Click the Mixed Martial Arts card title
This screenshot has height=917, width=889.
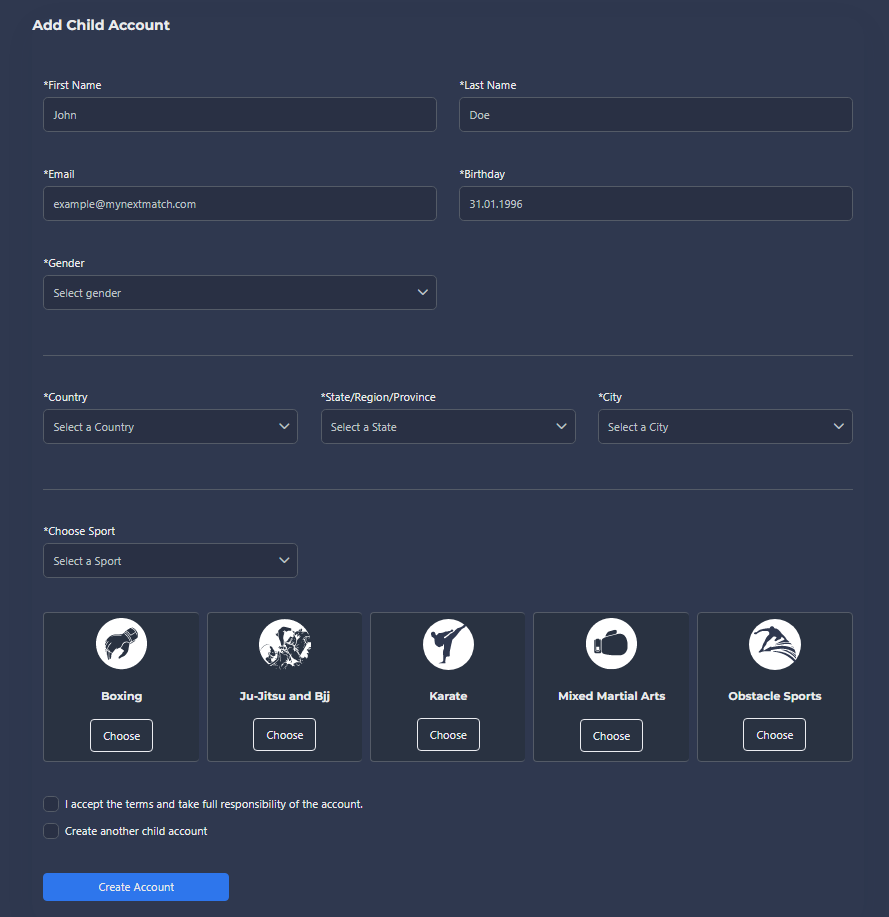click(612, 696)
